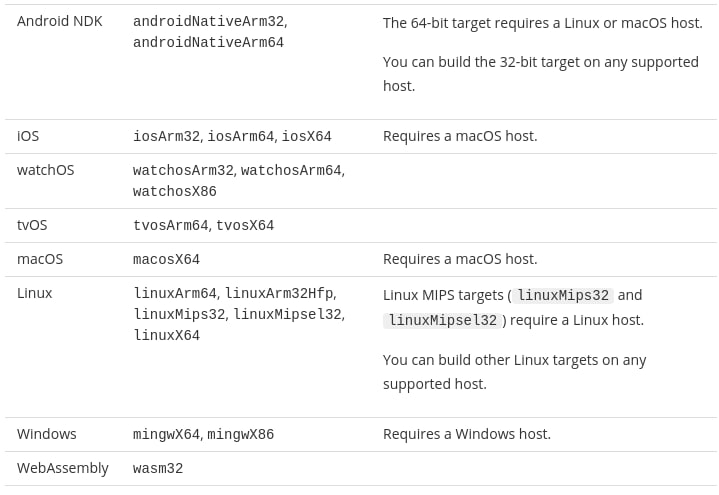The image size is (719, 495).
Task: Select the tvosArm64 target name
Action: [x=171, y=225]
